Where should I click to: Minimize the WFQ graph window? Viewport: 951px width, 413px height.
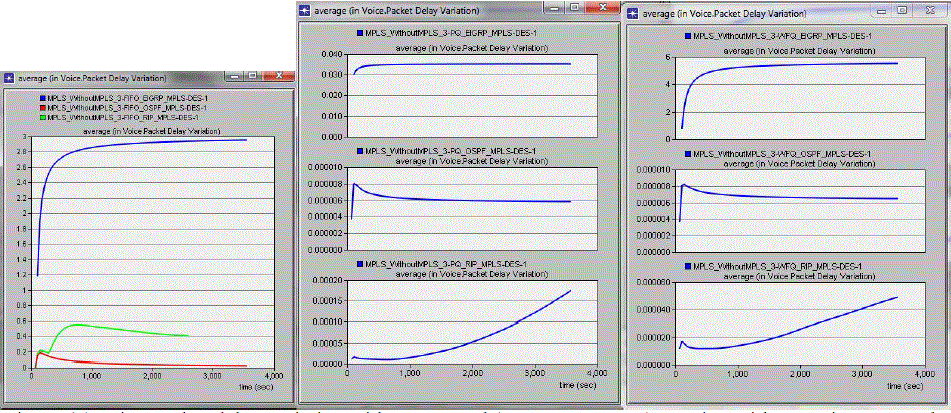(x=879, y=9)
